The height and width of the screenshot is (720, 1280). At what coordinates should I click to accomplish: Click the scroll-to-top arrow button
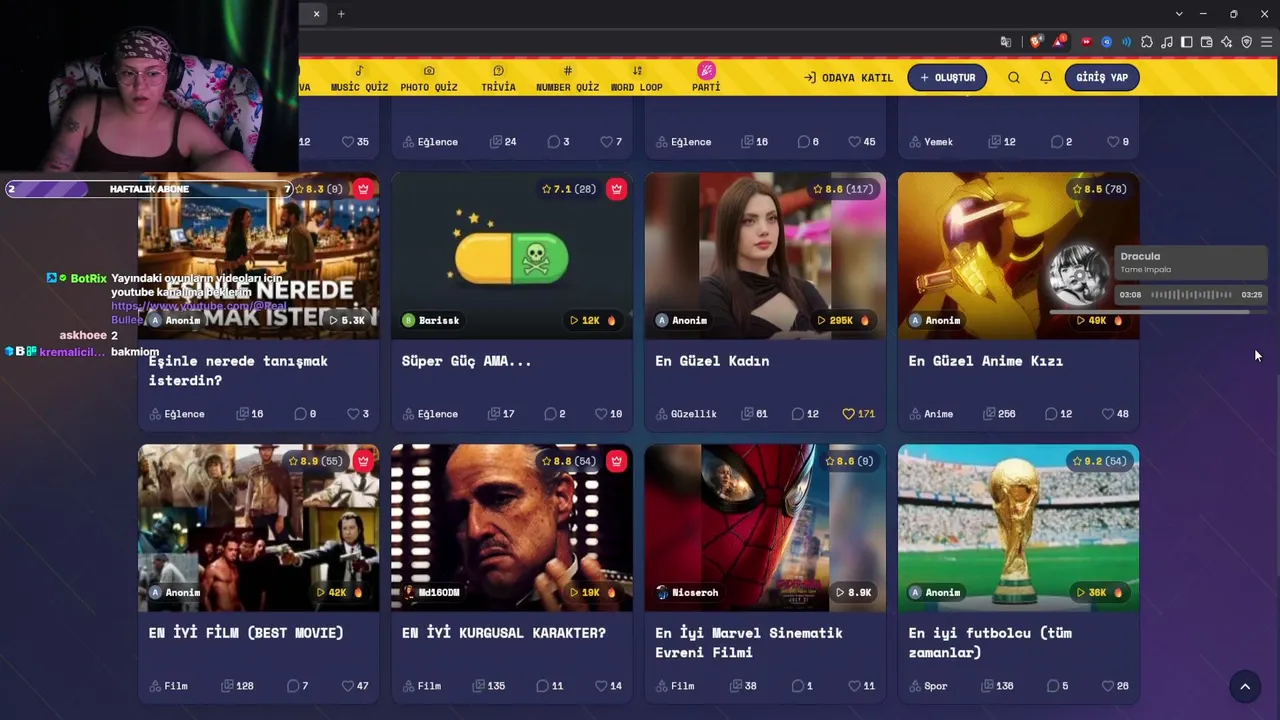pyautogui.click(x=1245, y=686)
